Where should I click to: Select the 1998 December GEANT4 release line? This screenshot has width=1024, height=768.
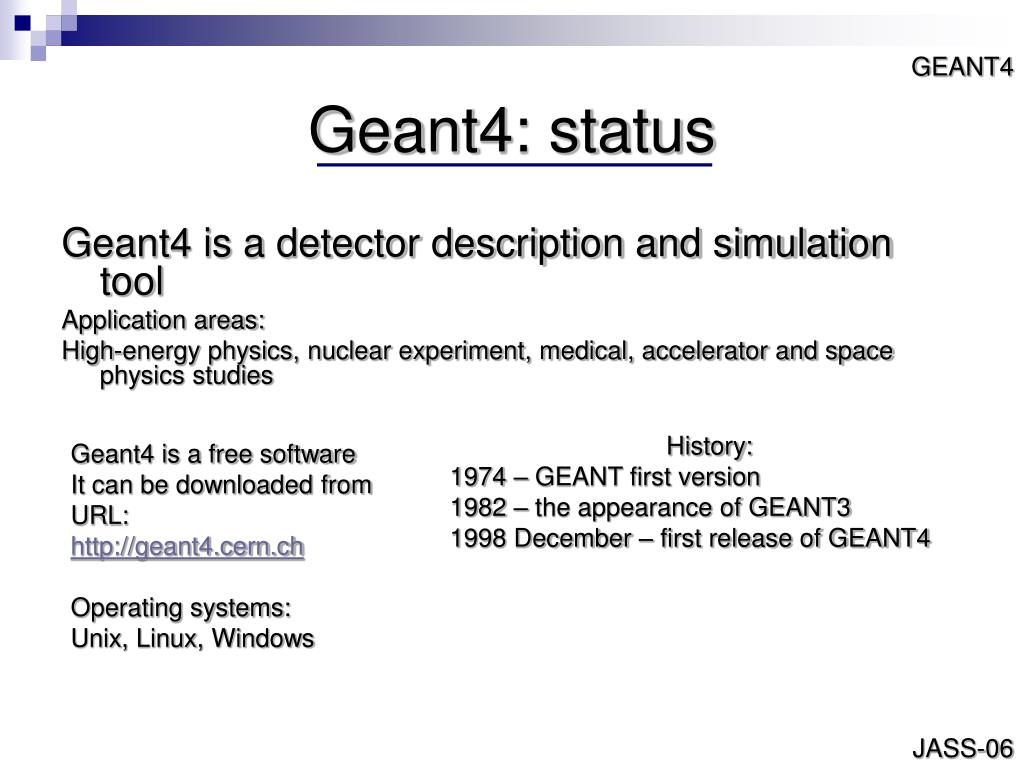pos(690,538)
